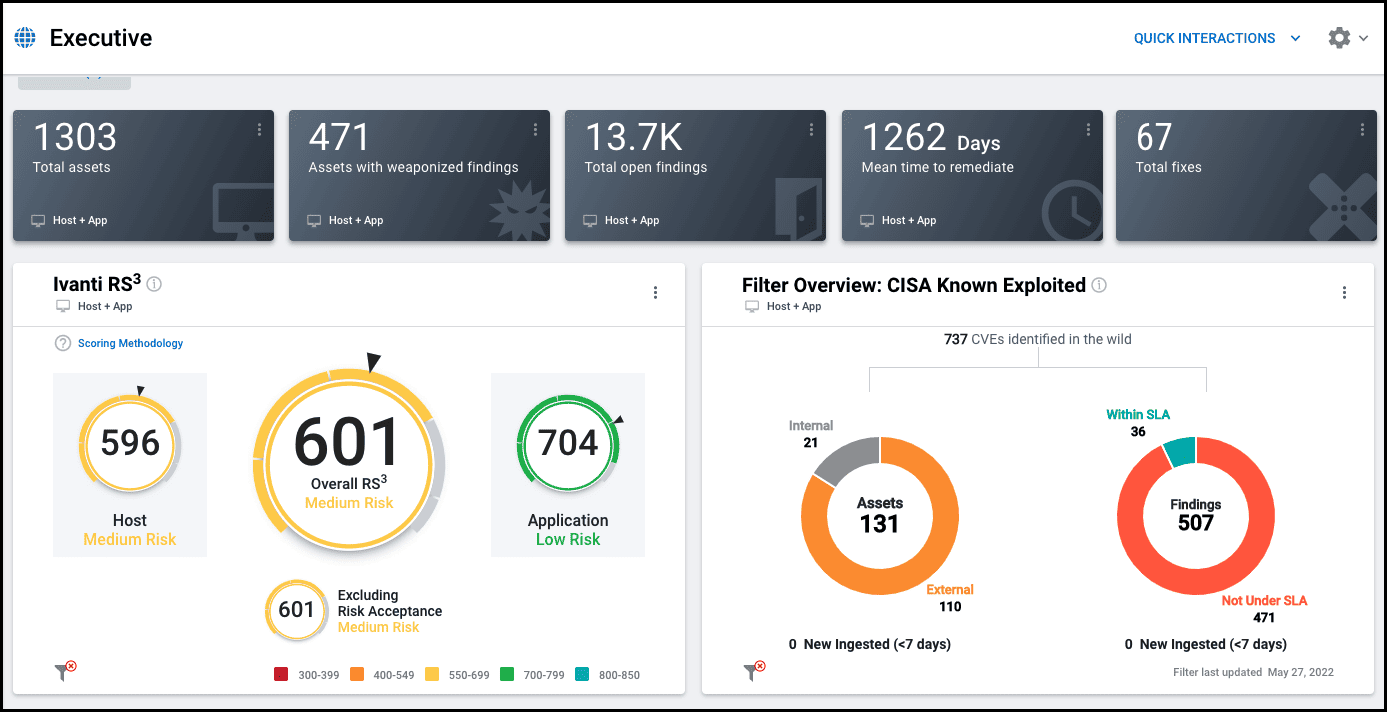Expand the Quick Interactions dropdown arrow
The height and width of the screenshot is (712, 1387).
point(1296,37)
